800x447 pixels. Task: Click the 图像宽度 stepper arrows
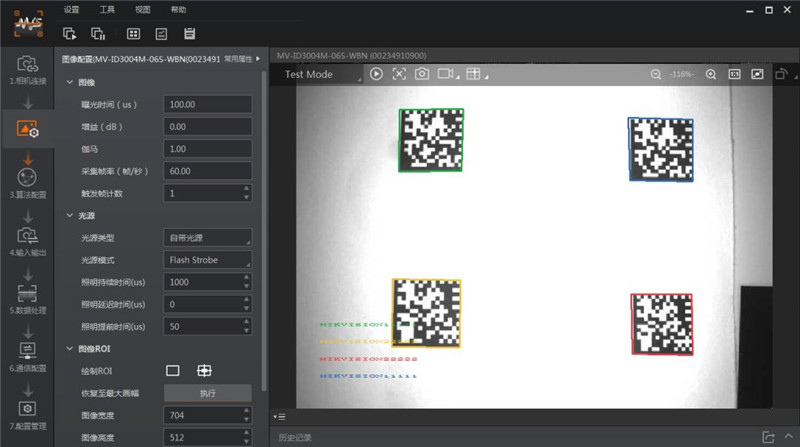pyautogui.click(x=246, y=415)
